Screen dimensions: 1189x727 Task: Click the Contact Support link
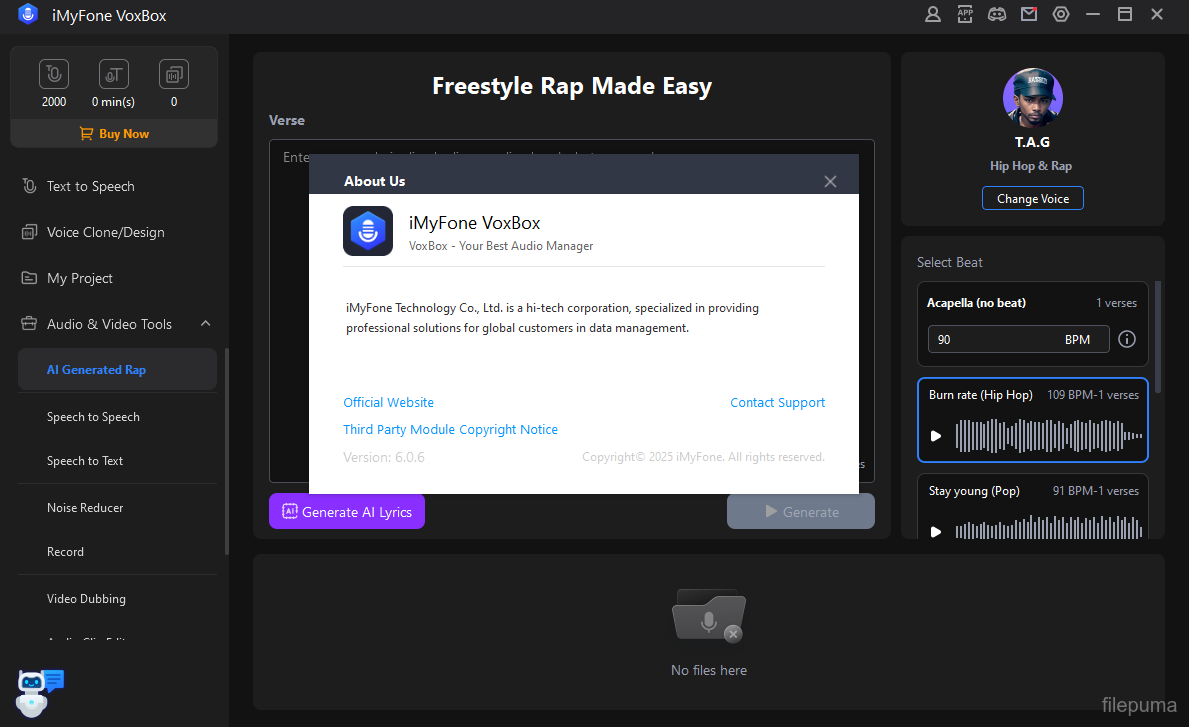777,402
